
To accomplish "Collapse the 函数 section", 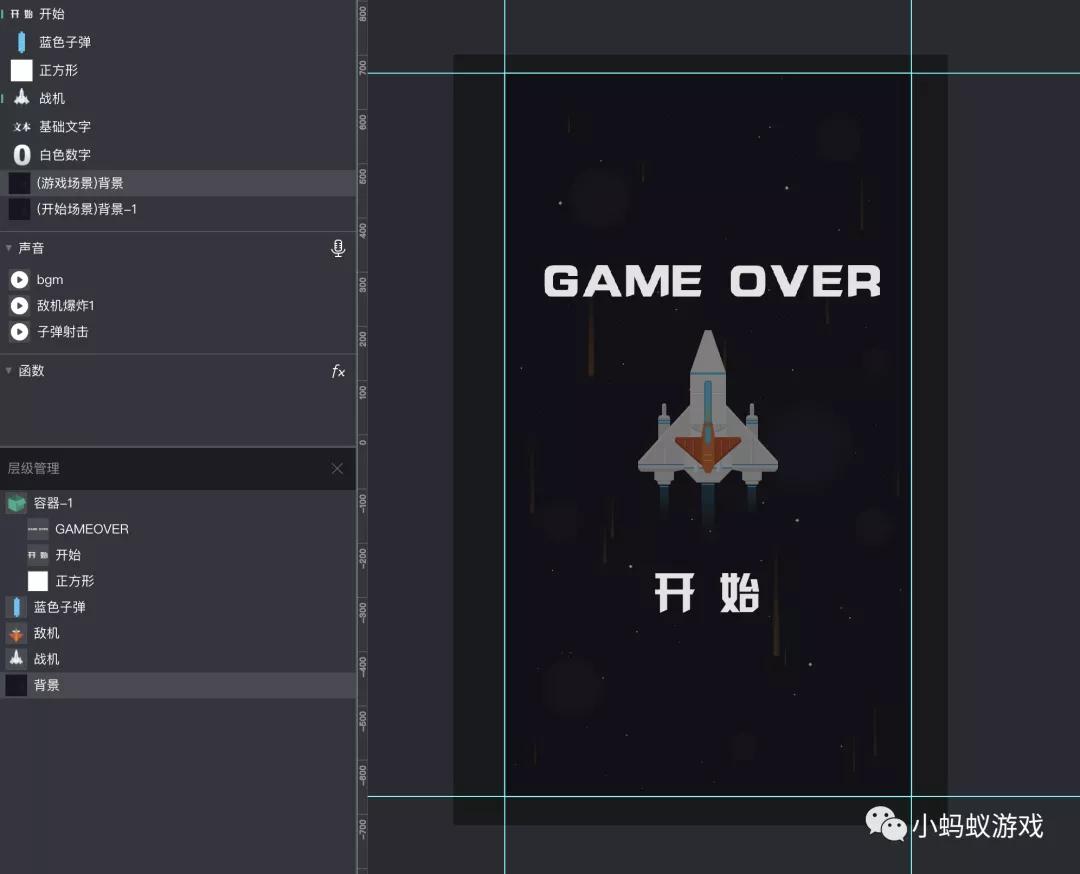I will (8, 370).
